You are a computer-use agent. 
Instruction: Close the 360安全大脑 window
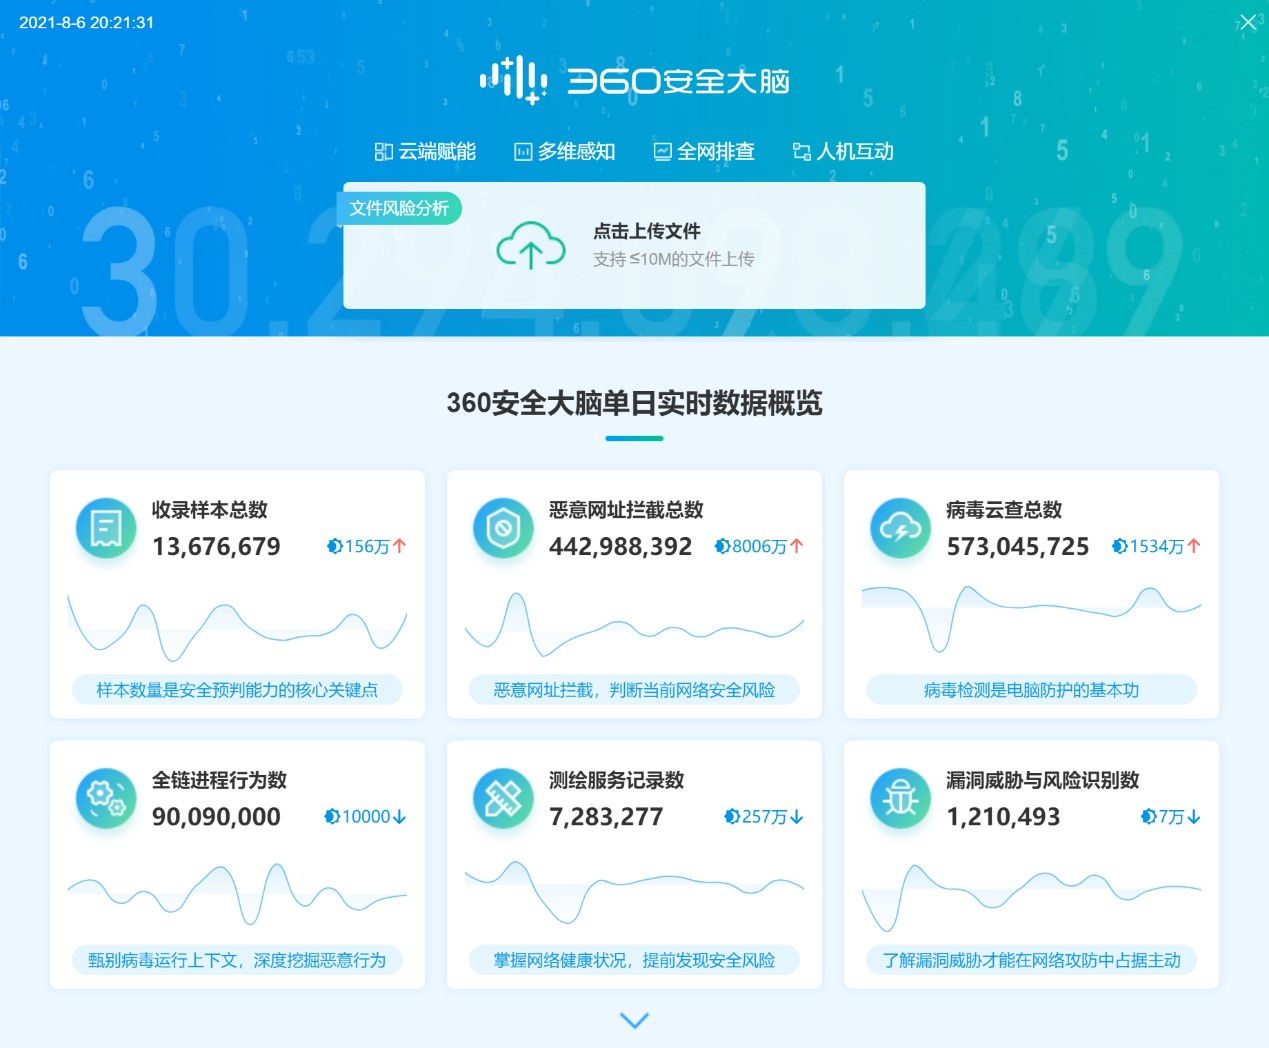tap(1247, 22)
